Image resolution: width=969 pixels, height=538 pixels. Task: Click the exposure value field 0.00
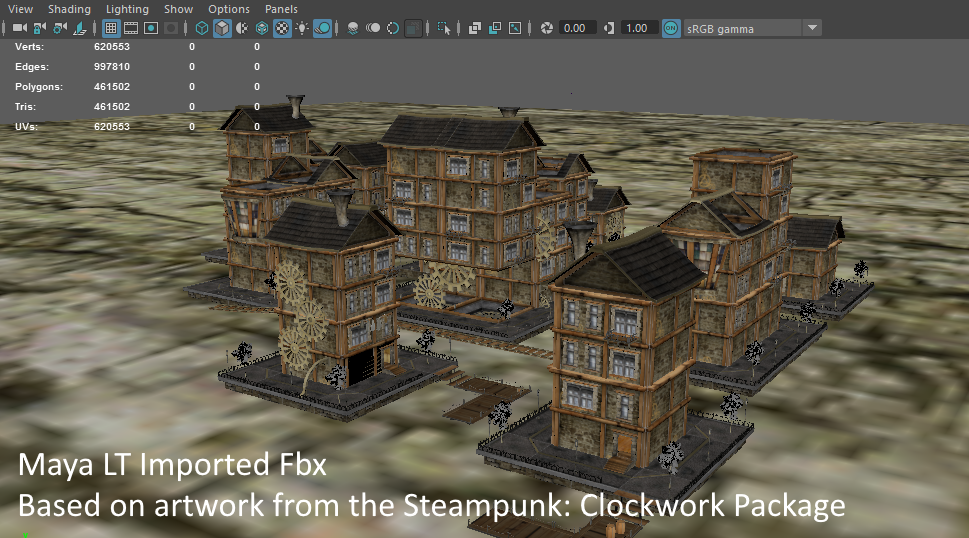tap(577, 28)
